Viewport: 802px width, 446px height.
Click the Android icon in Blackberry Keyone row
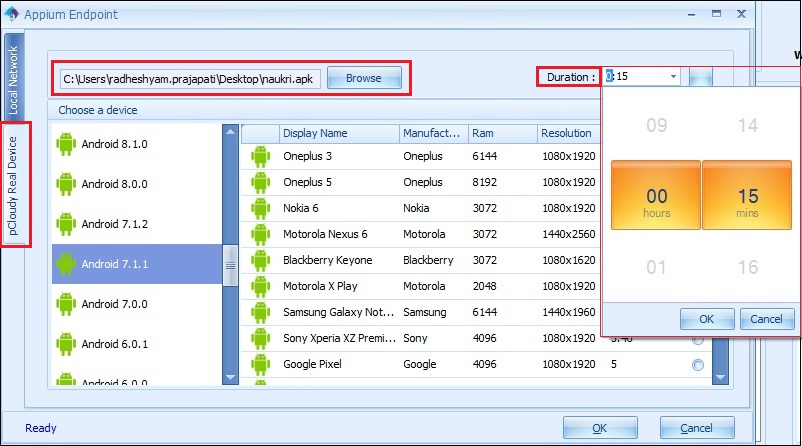tap(260, 261)
